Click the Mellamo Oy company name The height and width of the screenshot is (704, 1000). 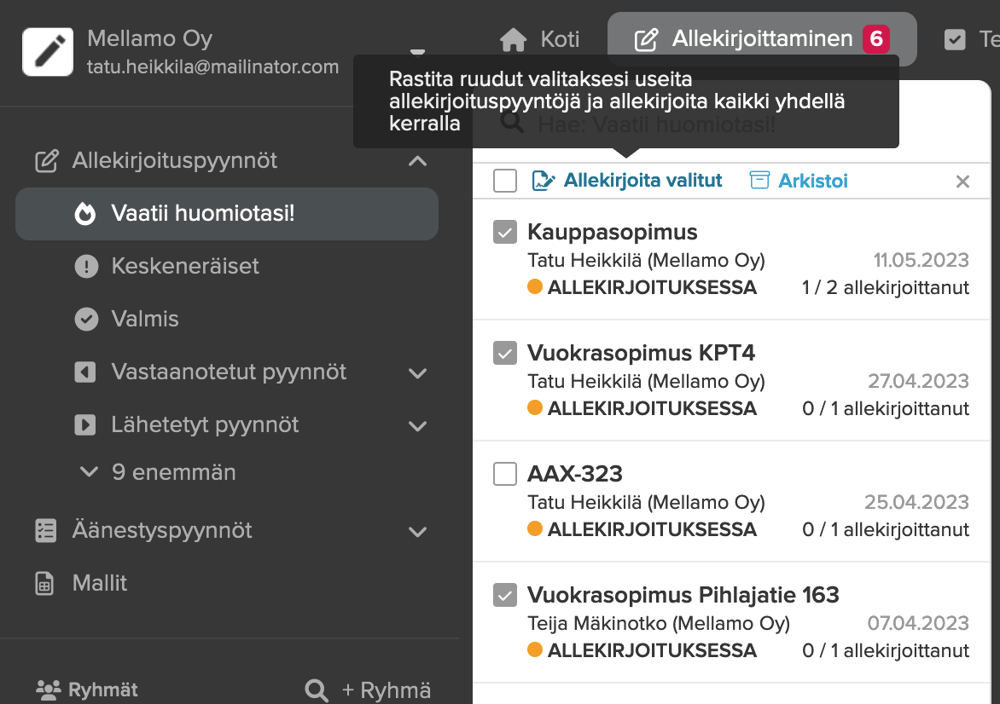click(150, 38)
